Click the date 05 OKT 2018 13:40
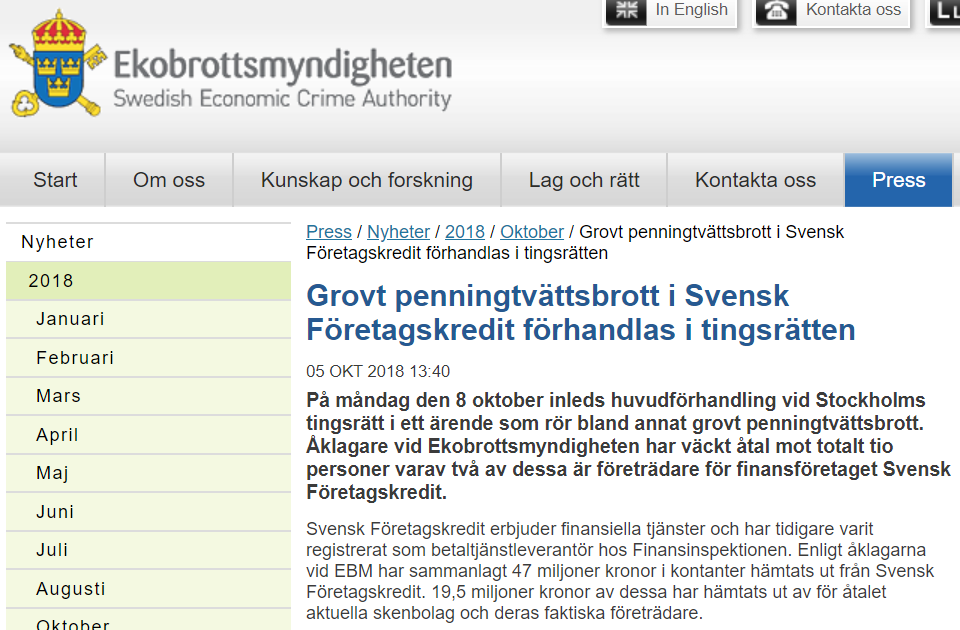This screenshot has width=960, height=630. pyautogui.click(x=378, y=371)
